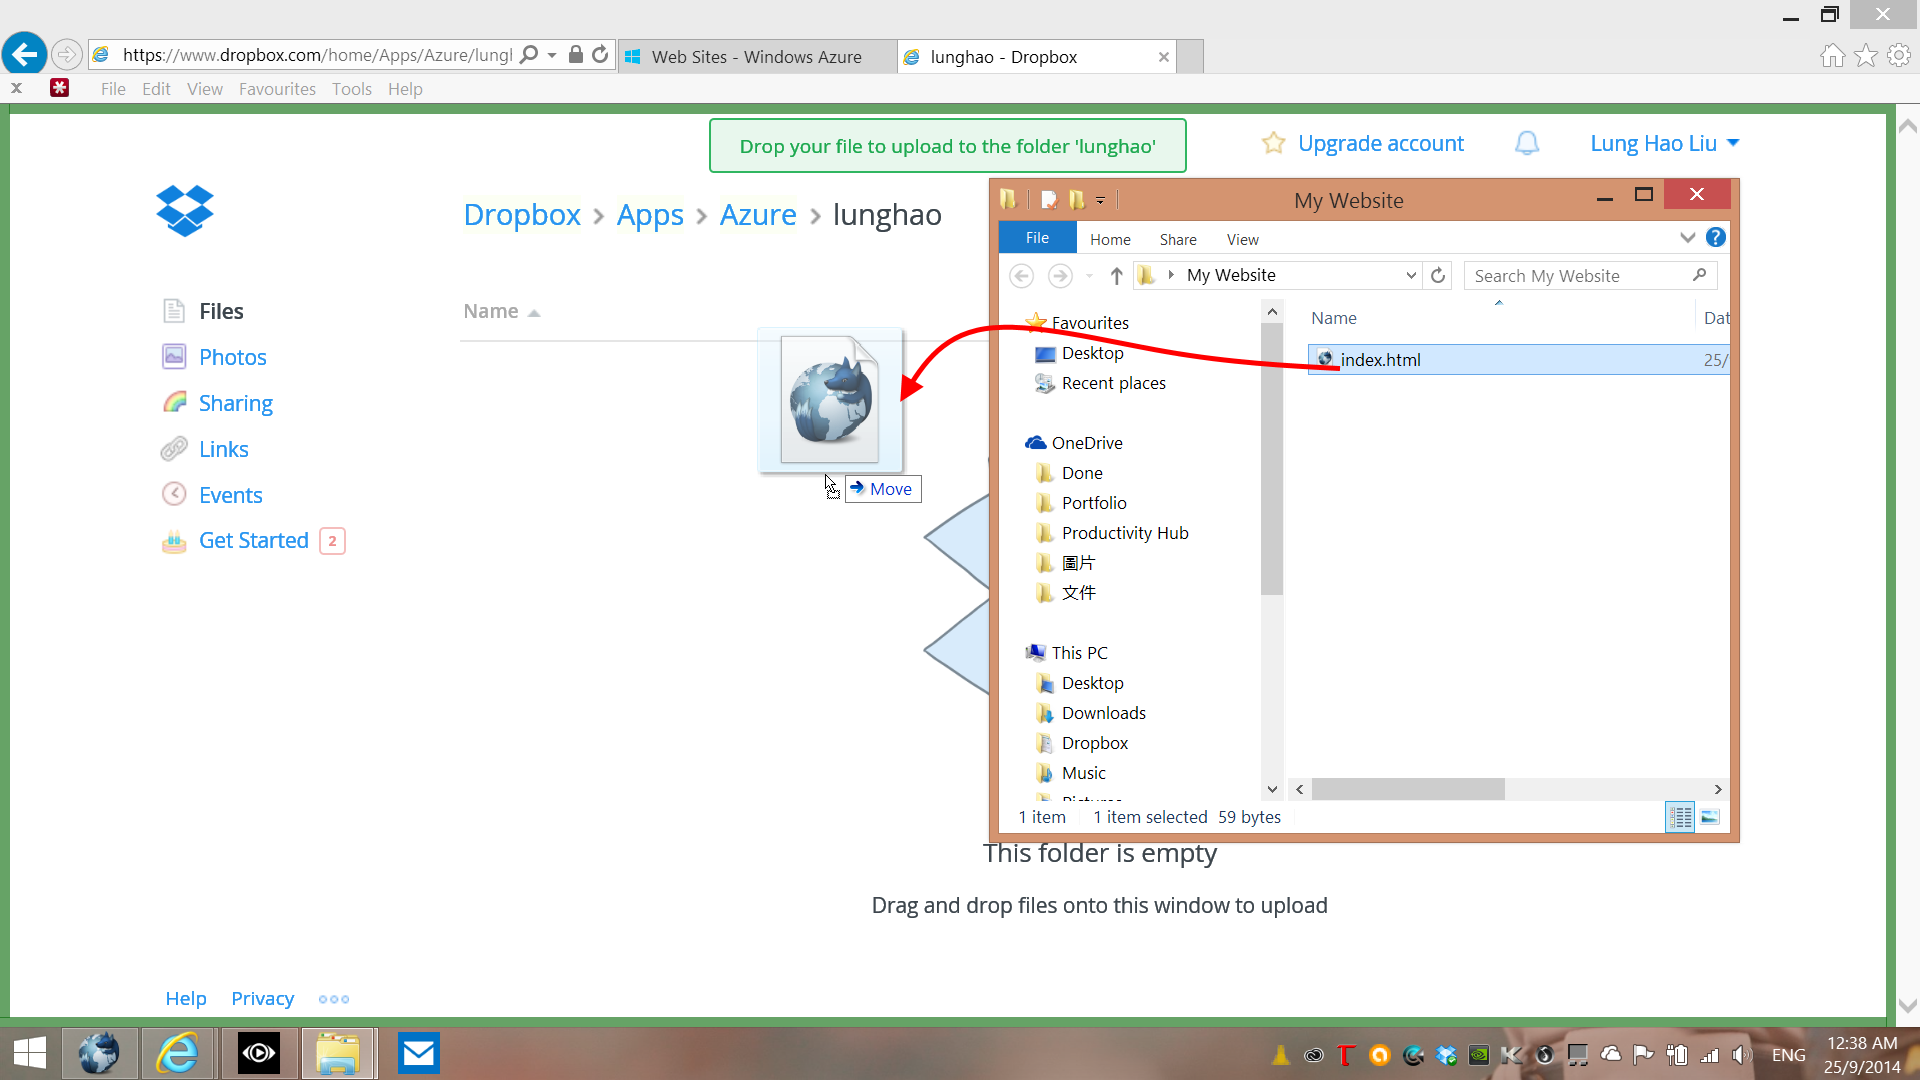Open the Get Started link

click(x=253, y=540)
